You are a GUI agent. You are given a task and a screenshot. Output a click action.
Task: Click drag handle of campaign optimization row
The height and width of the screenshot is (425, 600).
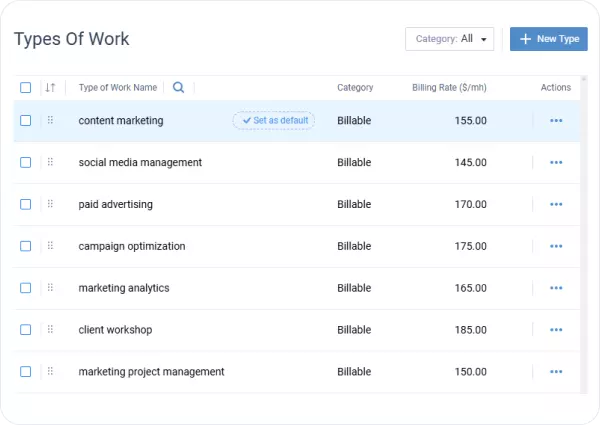50,245
